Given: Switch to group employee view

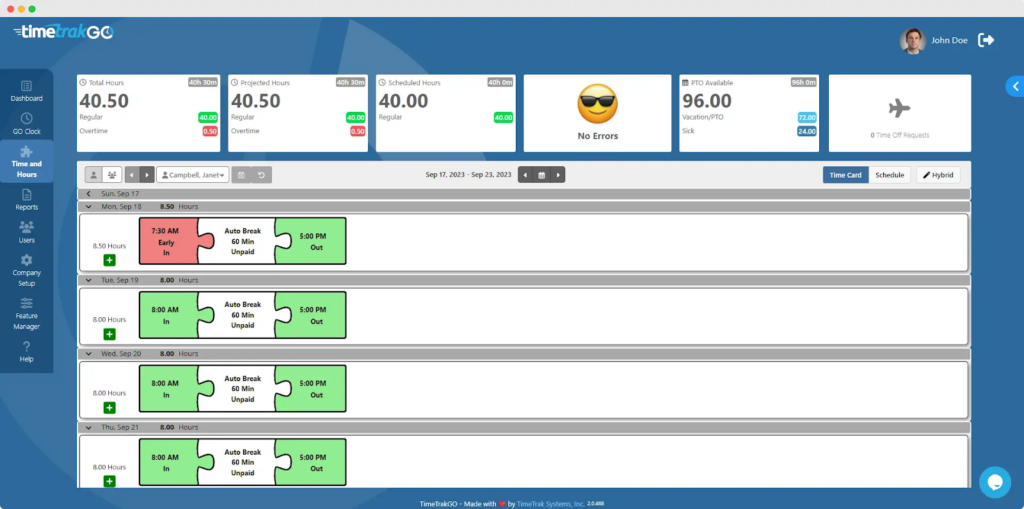Looking at the screenshot, I should tap(112, 174).
